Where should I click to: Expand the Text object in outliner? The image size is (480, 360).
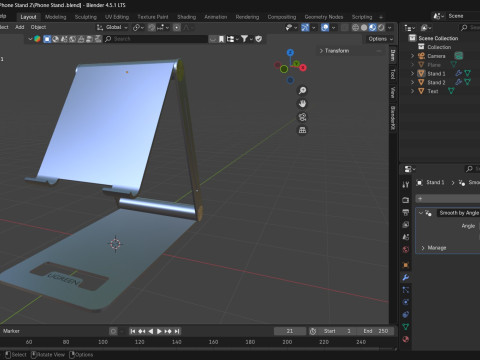[413, 91]
